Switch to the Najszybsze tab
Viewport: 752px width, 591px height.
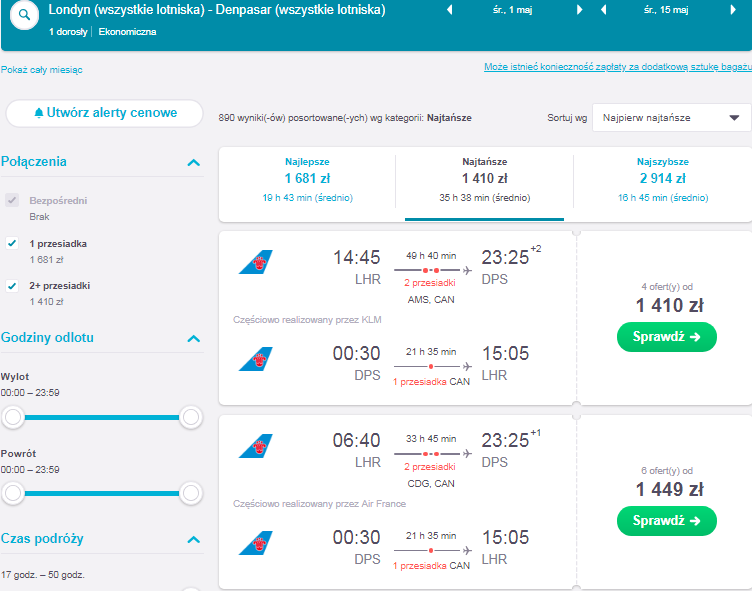663,180
